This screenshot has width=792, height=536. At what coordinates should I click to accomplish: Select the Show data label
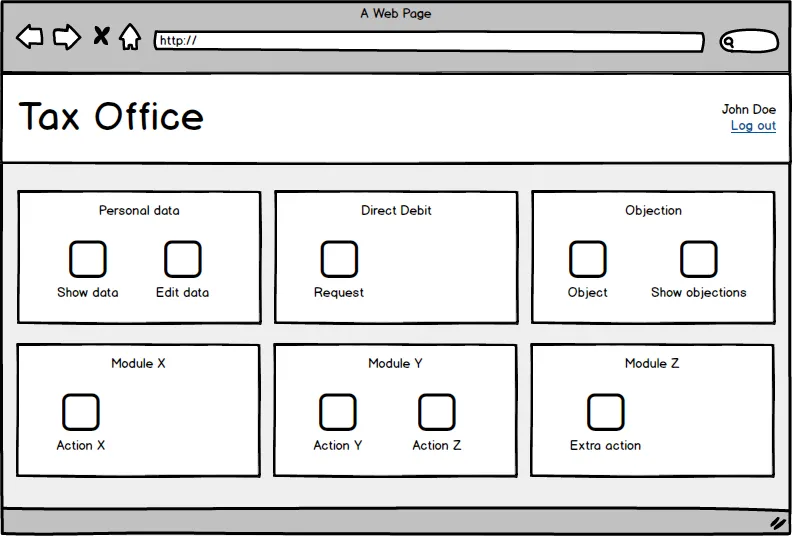pos(88,293)
